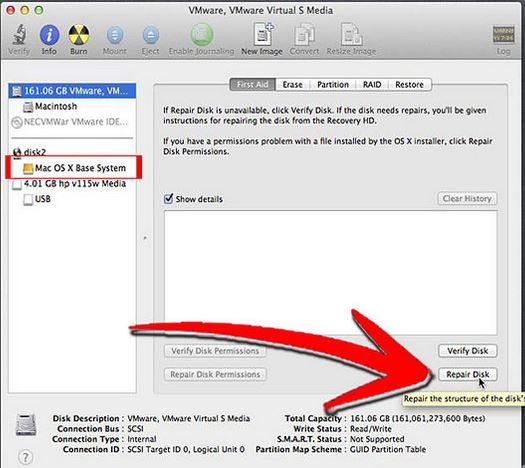This screenshot has height=468, width=525.
Task: Click the New Image toolbar icon
Action: pyautogui.click(x=263, y=34)
